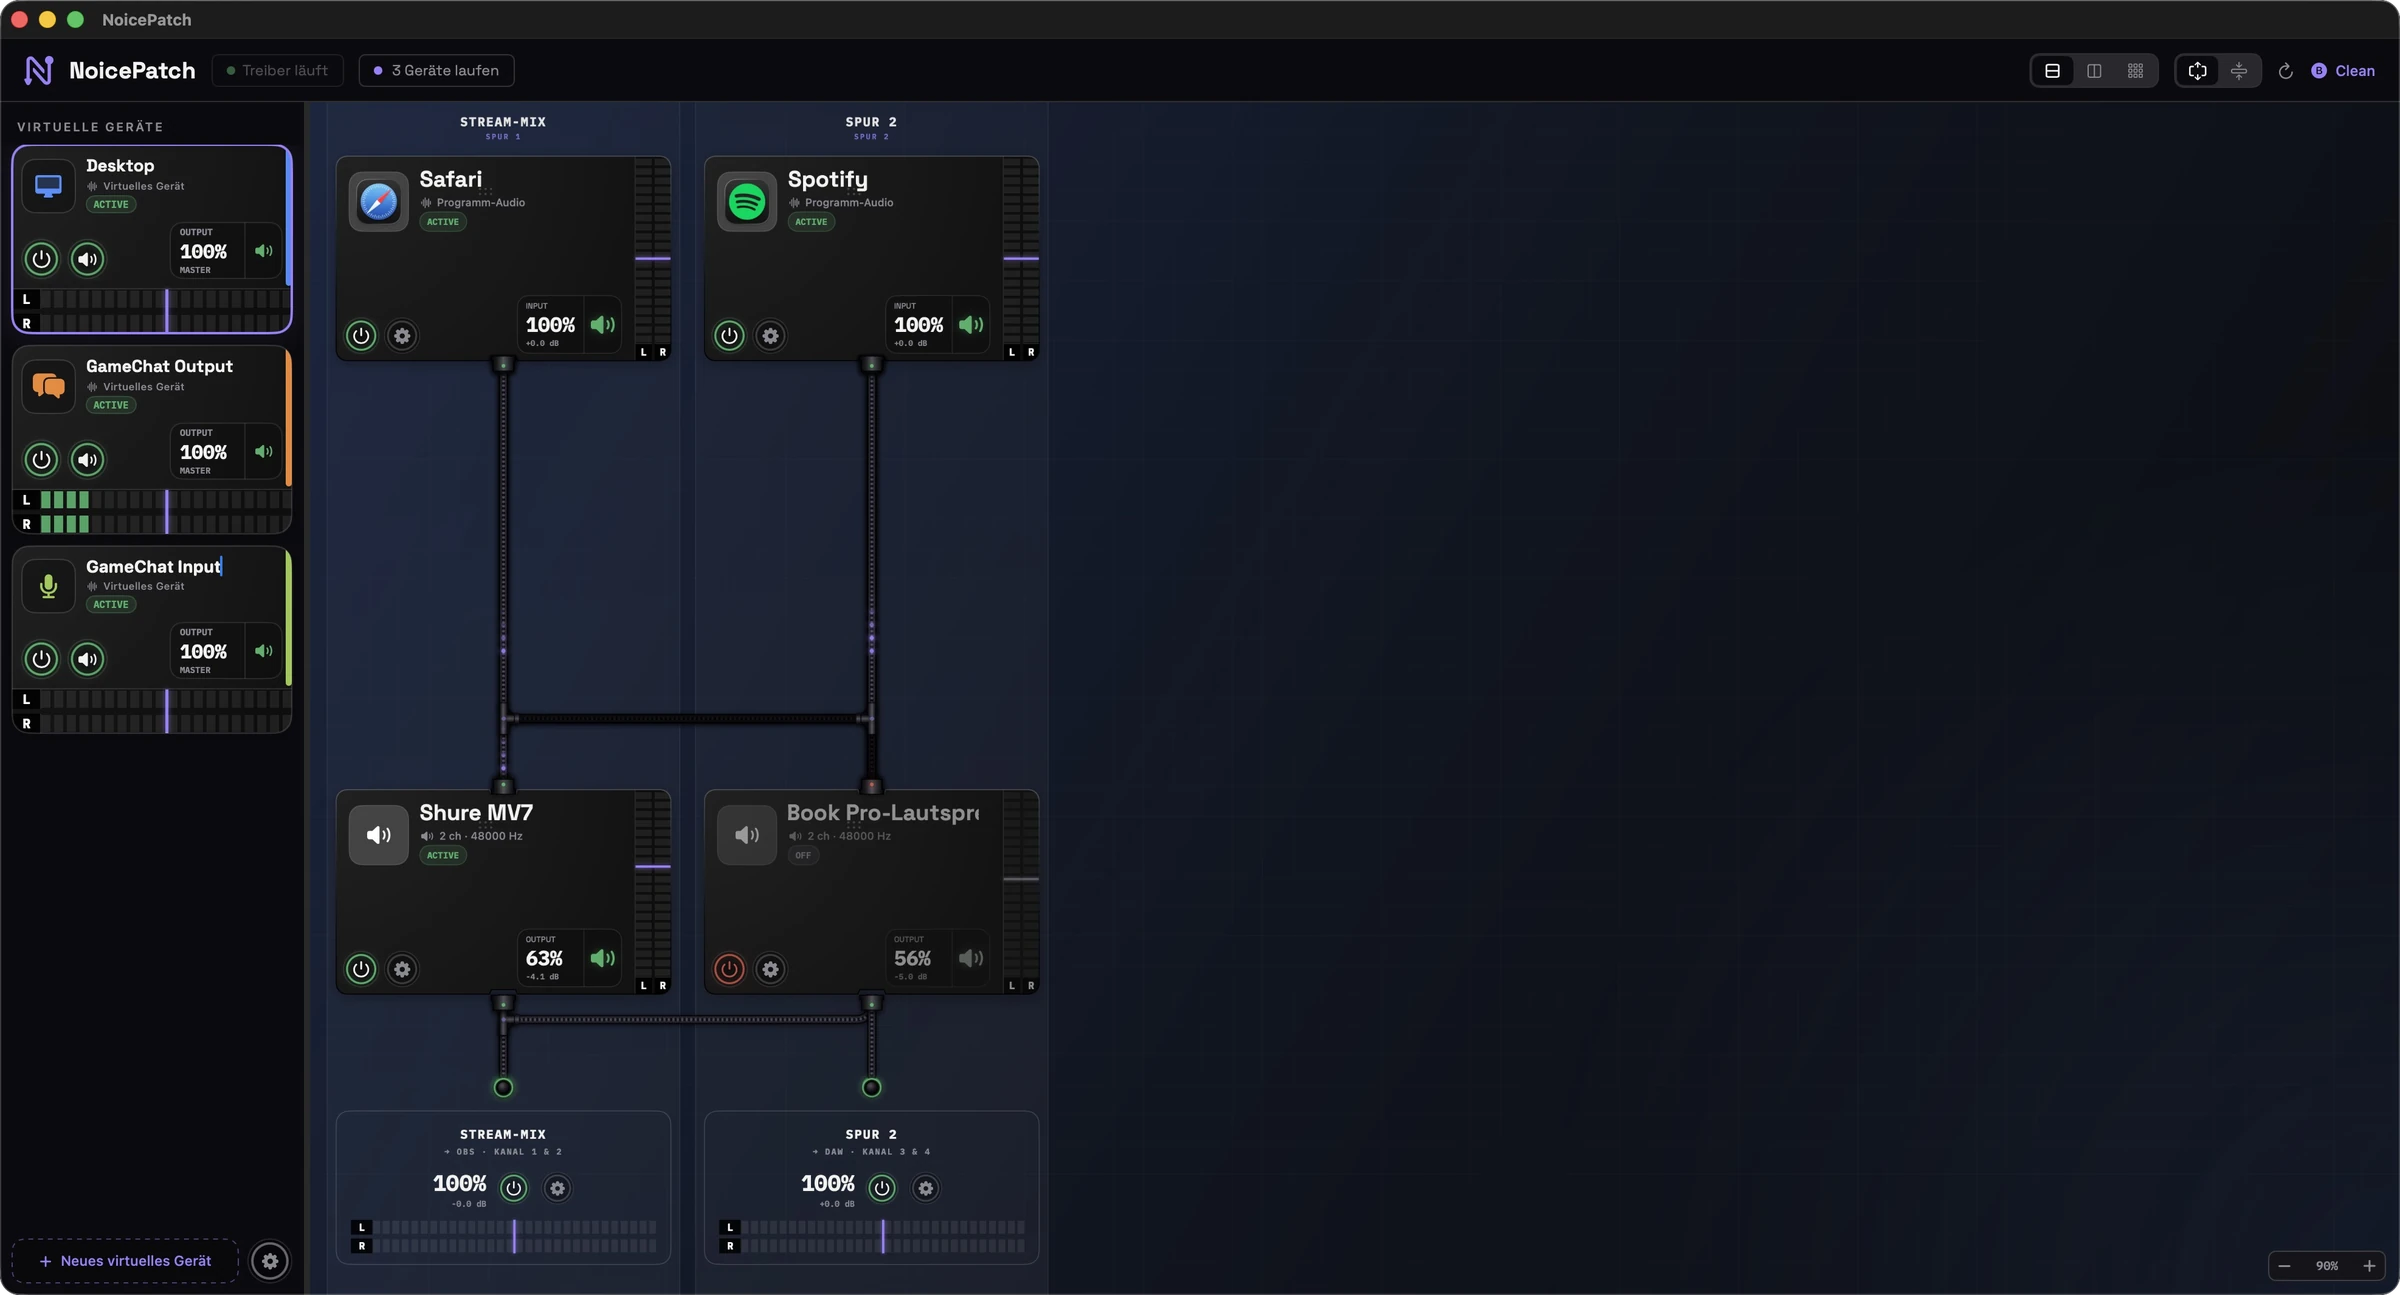This screenshot has height=1295, width=2400.
Task: Toggle power on Spur 2 bus
Action: coord(882,1188)
